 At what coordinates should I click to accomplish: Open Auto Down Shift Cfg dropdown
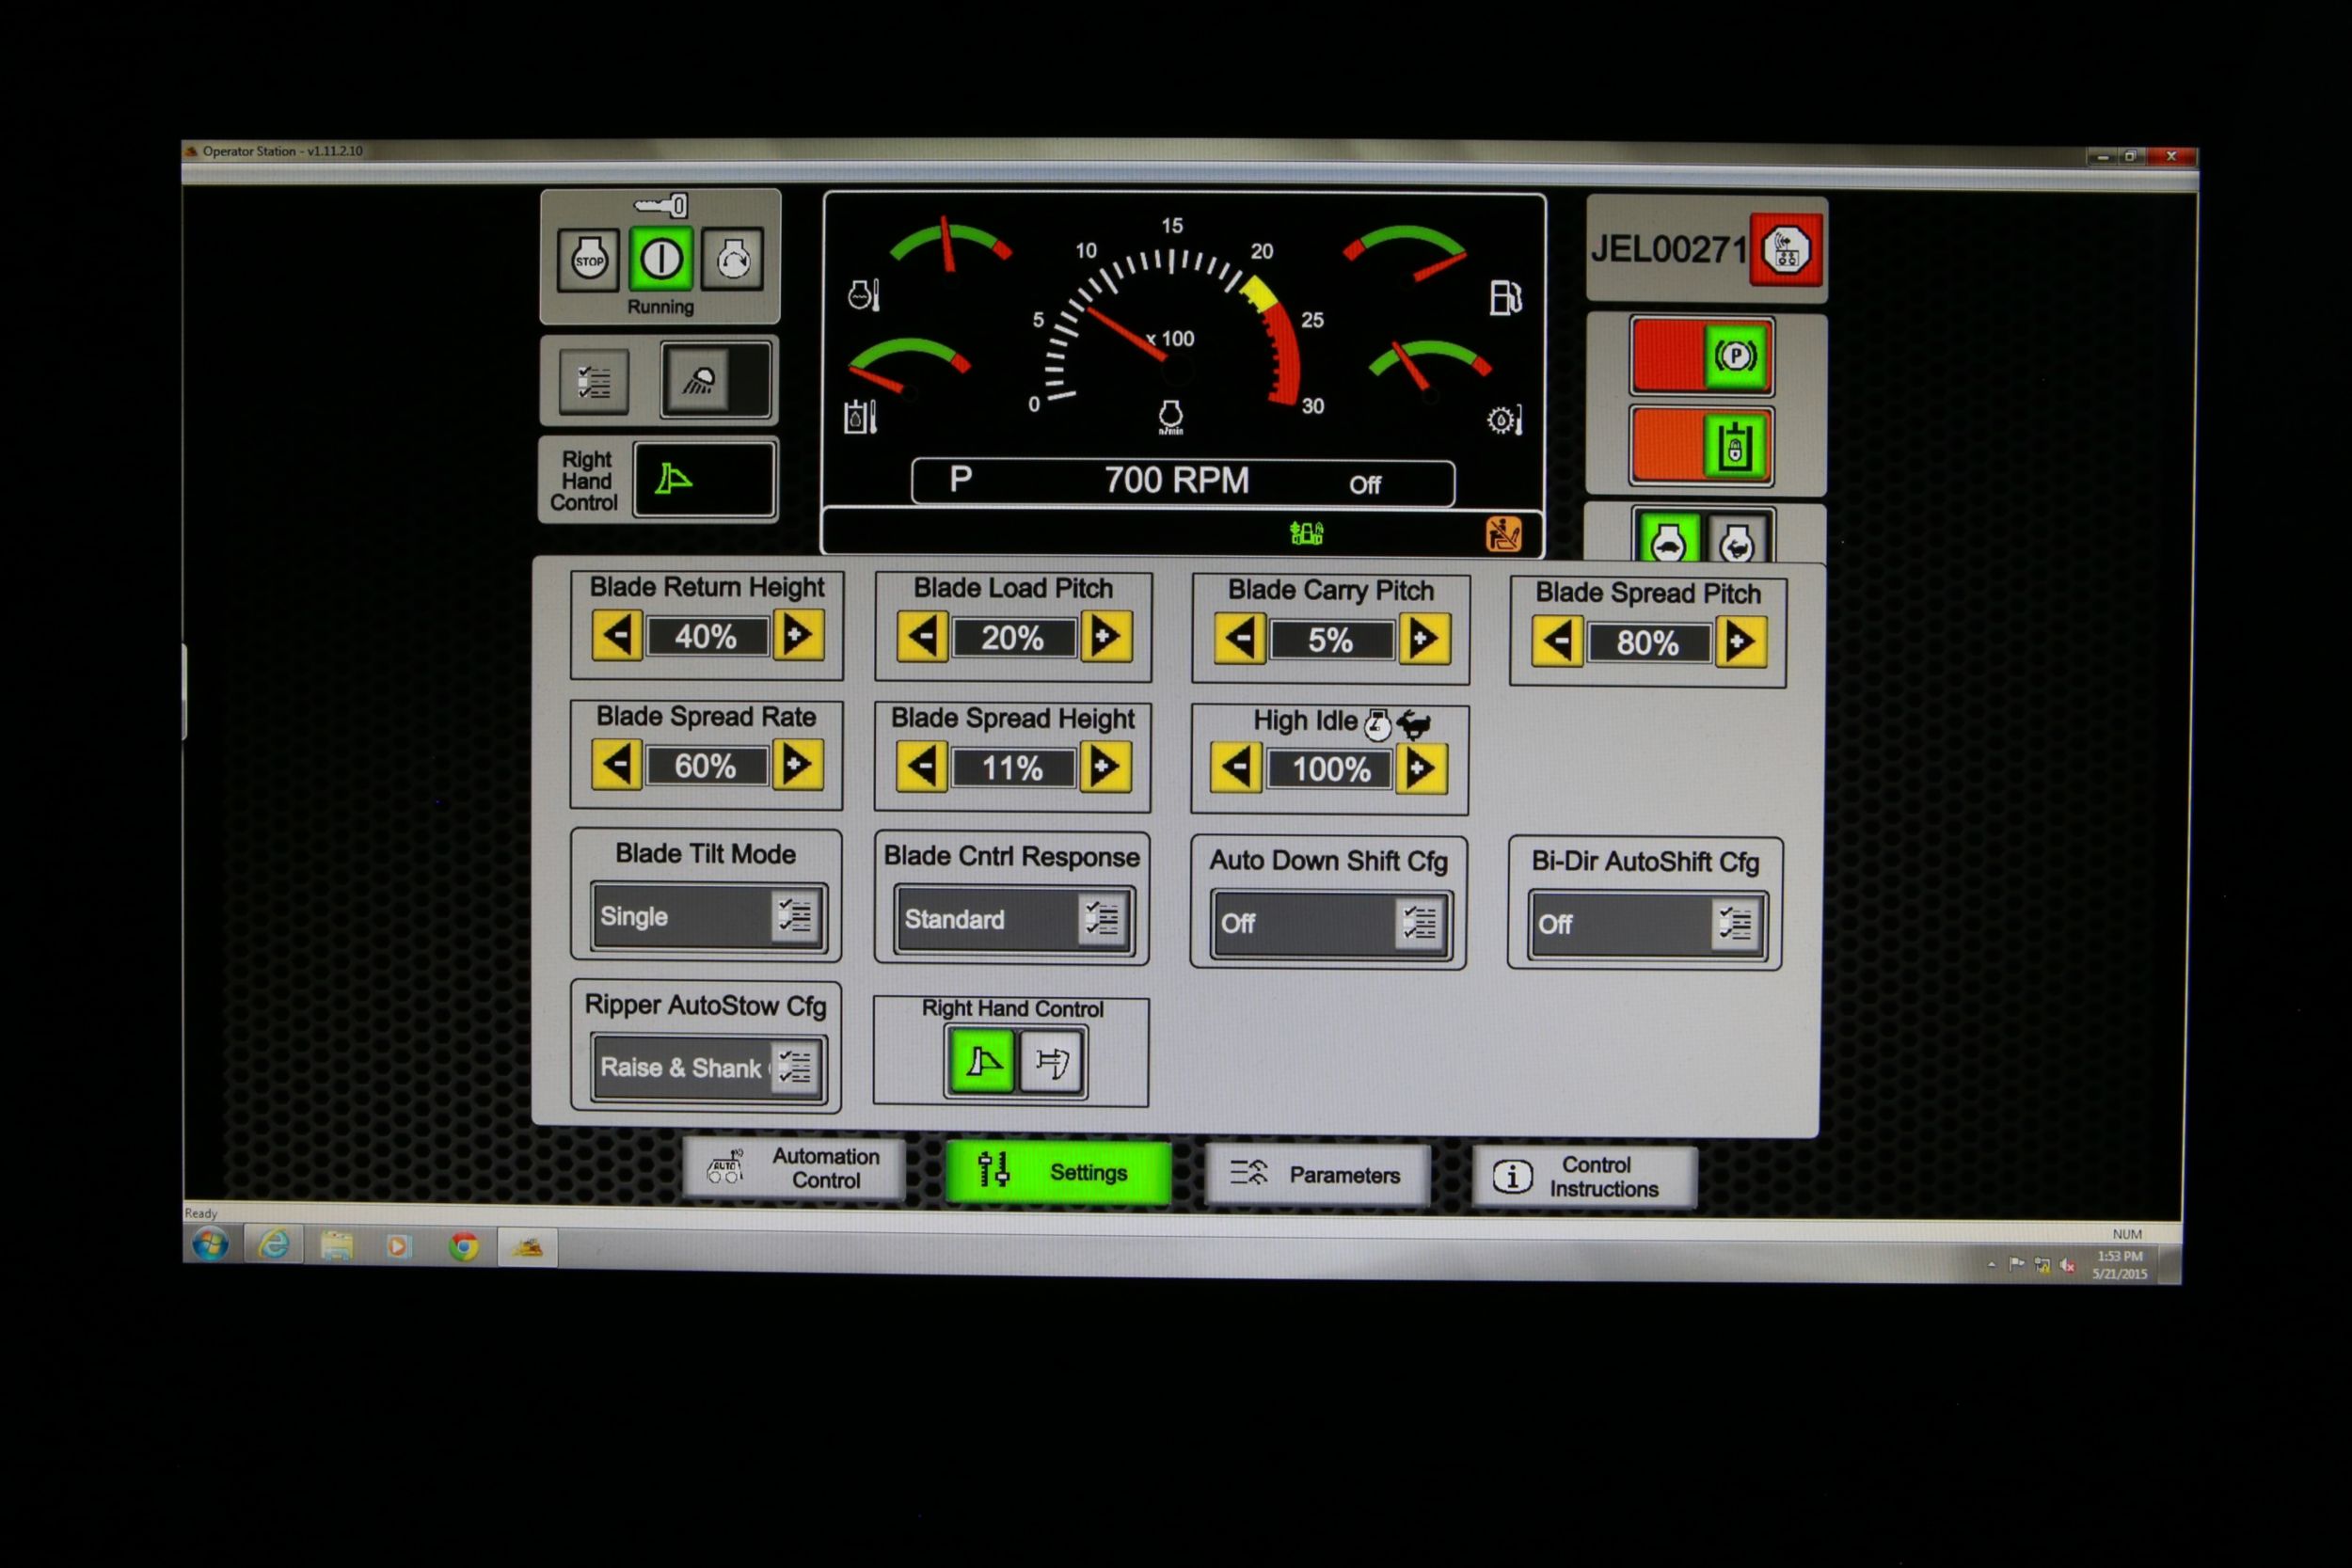click(x=1419, y=923)
